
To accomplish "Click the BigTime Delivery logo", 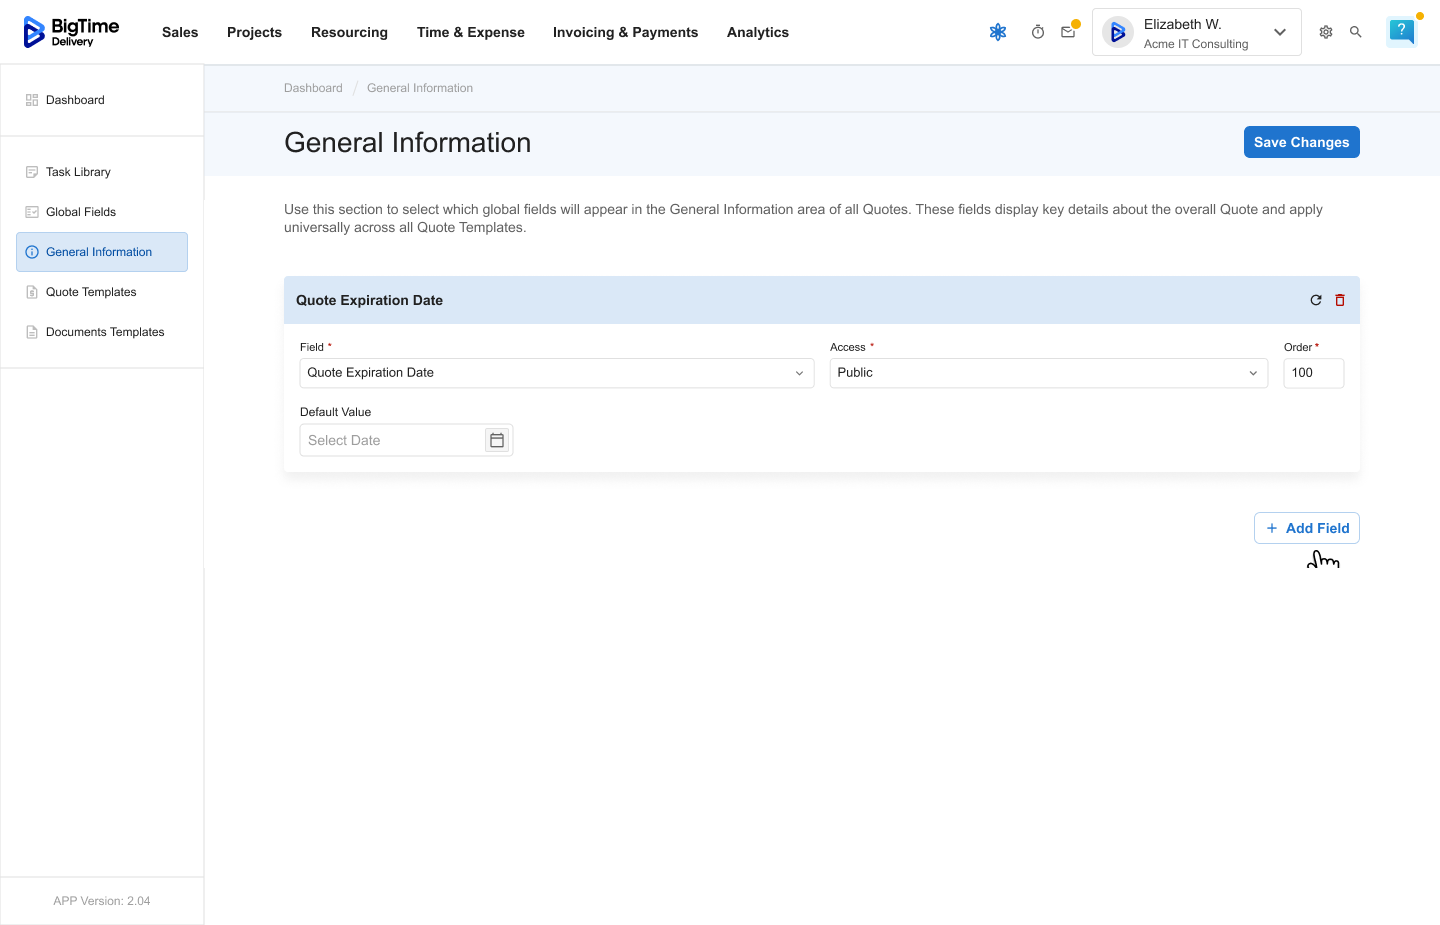I will [x=71, y=32].
